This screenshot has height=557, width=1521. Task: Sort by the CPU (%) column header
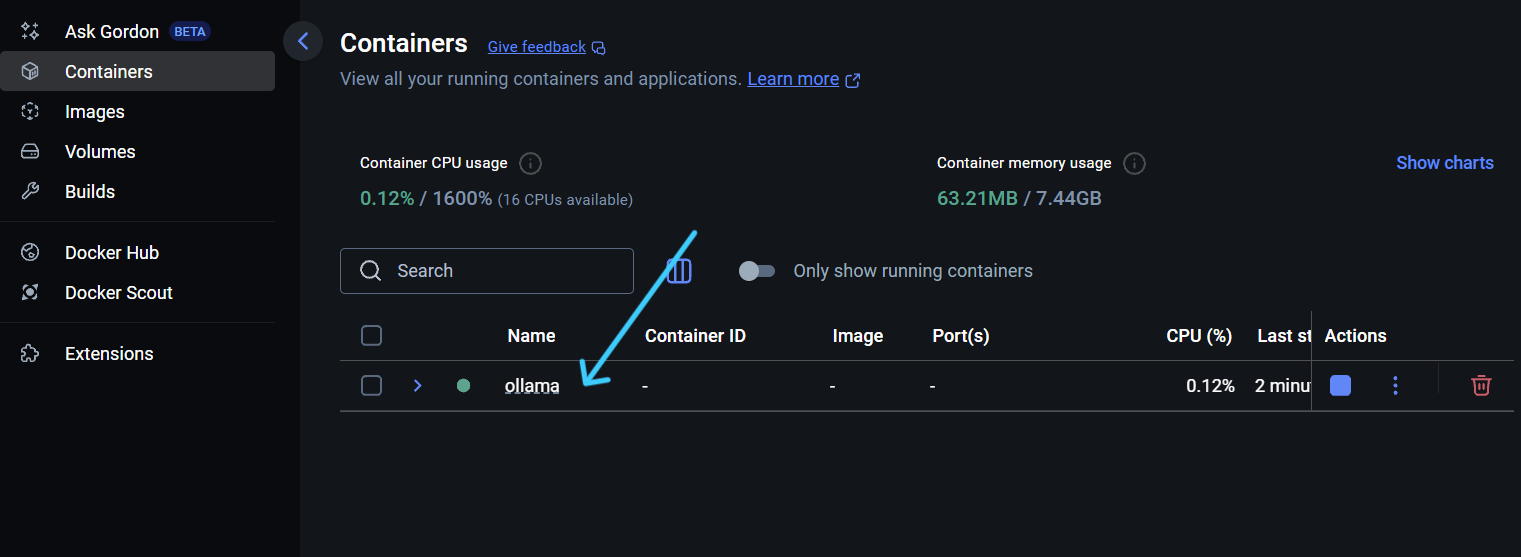1199,336
